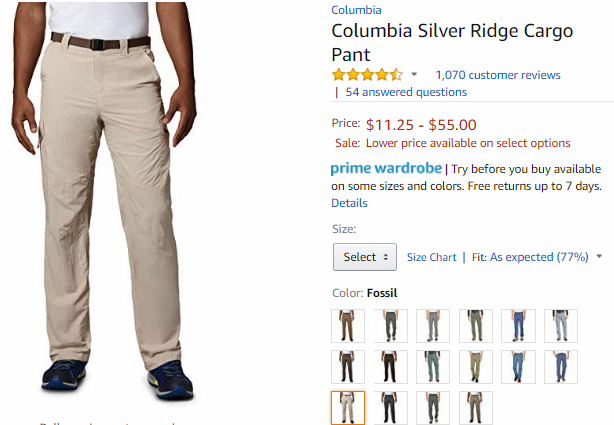Viewport: 614px width, 425px height.
Task: Open the Columbia brand link
Action: tap(356, 10)
